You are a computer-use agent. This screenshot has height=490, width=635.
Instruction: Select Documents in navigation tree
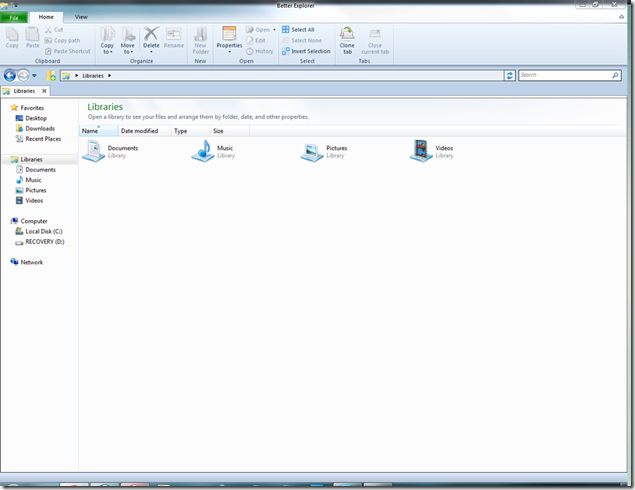coord(35,170)
